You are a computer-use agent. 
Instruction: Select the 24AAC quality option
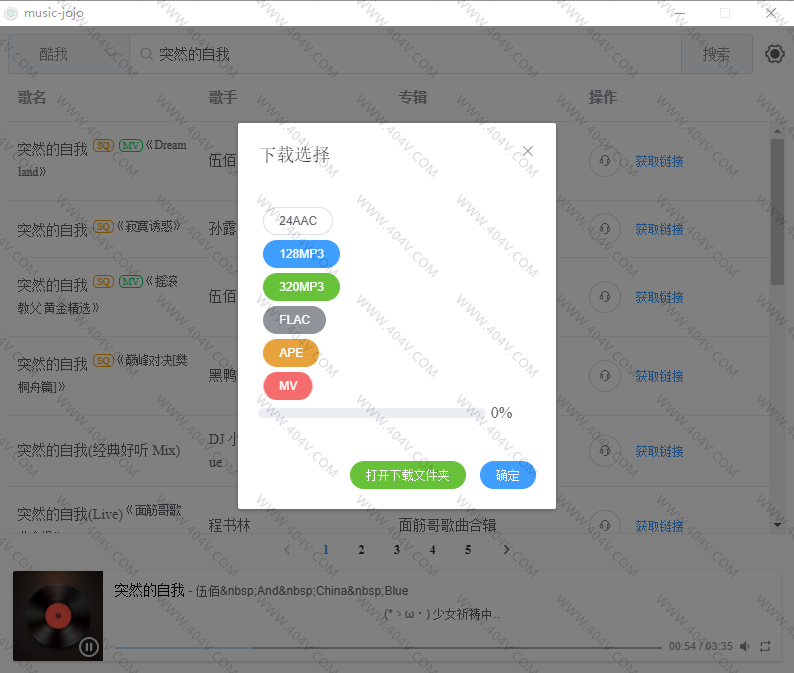298,221
